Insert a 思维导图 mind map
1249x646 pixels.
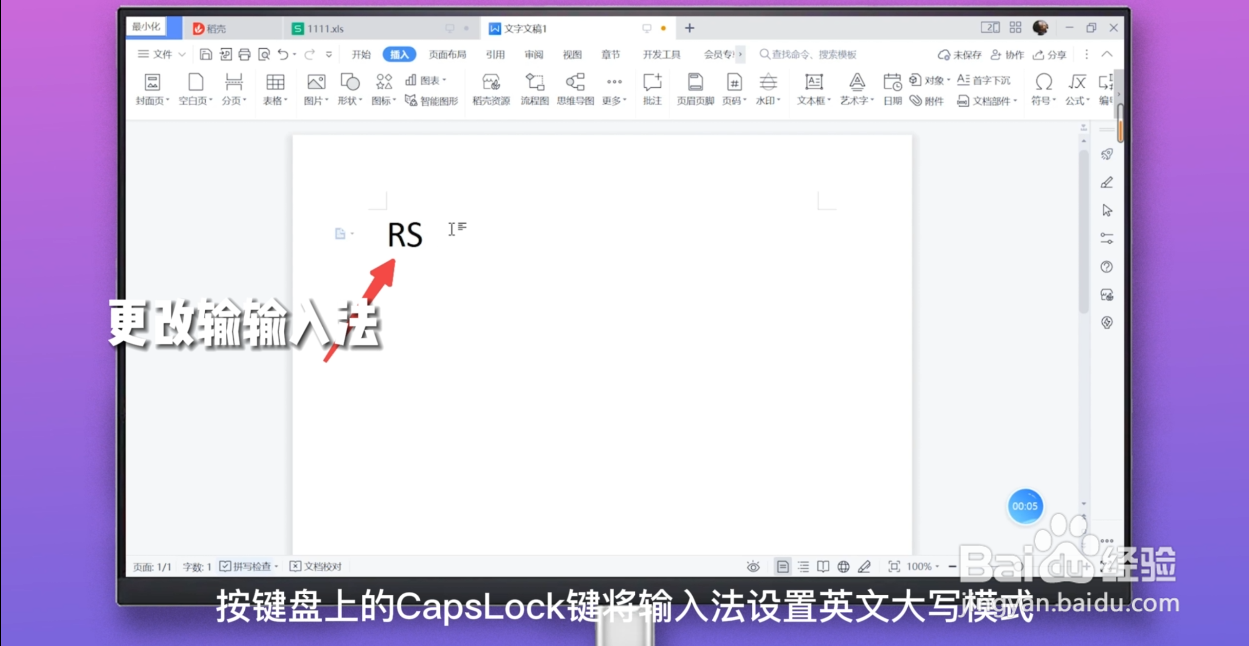[576, 88]
